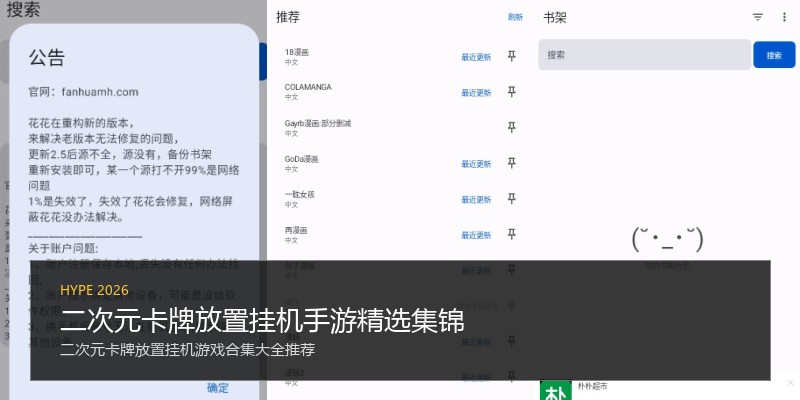Click the 推荐 panel title
This screenshot has width=800, height=400.
[288, 17]
